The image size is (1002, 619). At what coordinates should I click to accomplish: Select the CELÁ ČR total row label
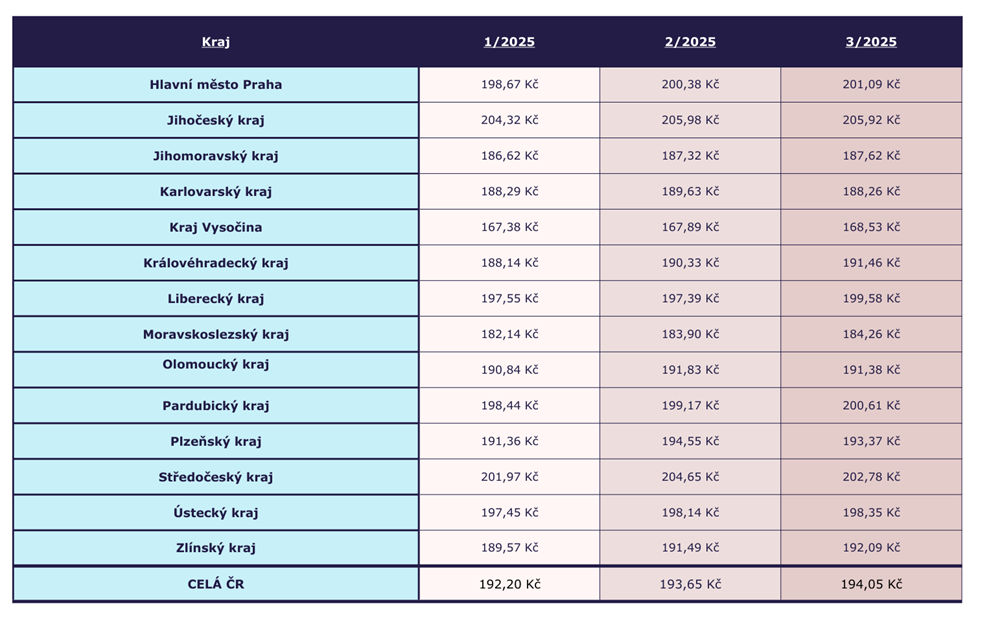tap(216, 584)
